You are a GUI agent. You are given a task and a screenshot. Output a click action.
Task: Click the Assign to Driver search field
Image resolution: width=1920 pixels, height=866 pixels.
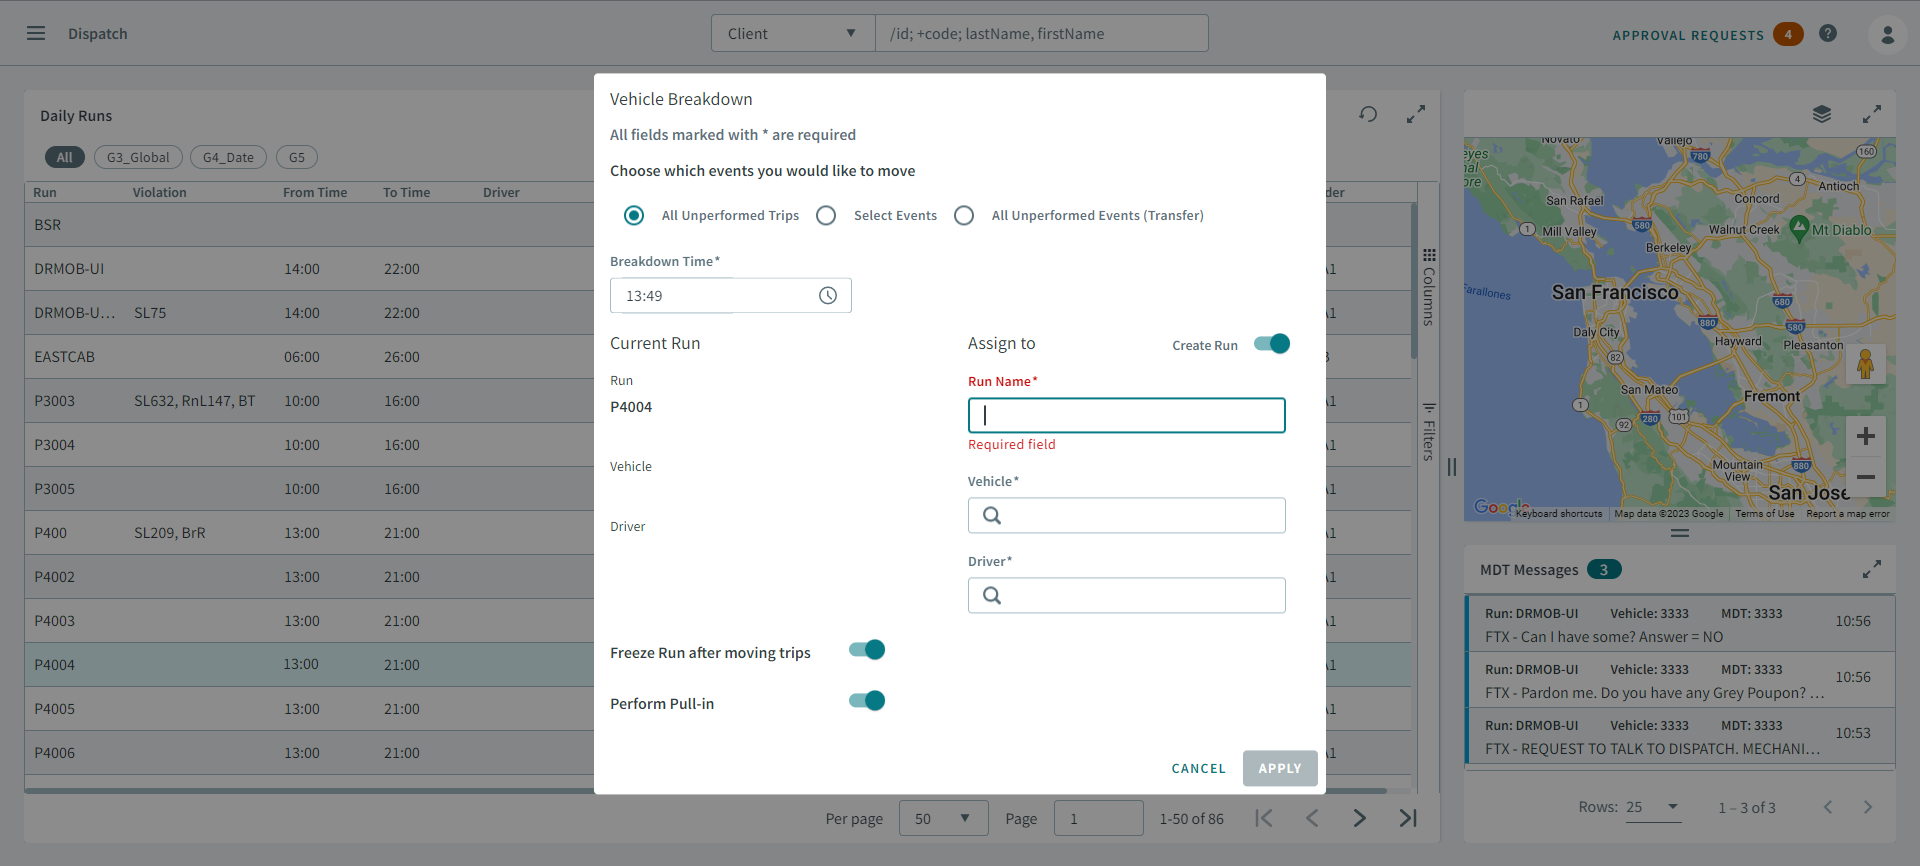pos(1126,595)
